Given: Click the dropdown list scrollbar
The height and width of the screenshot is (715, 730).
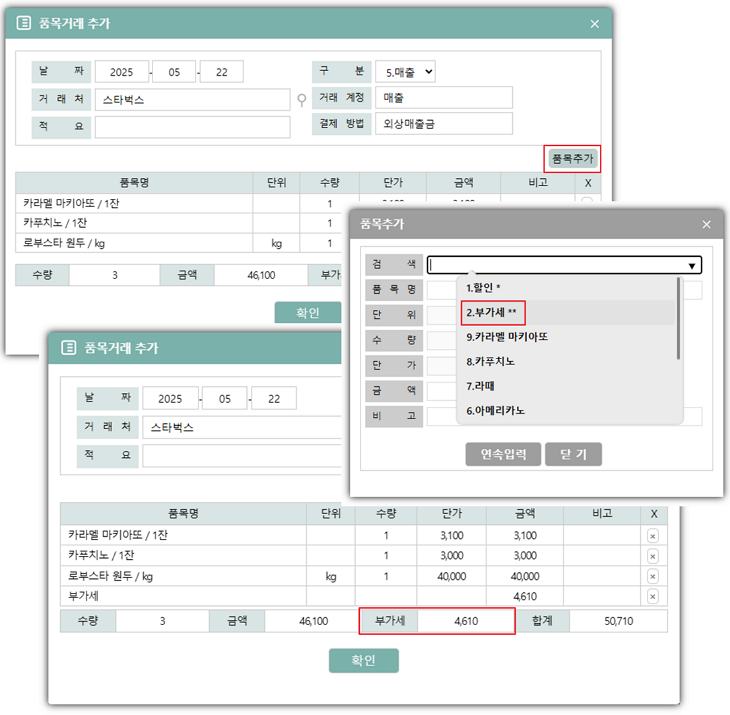Looking at the screenshot, I should click(x=678, y=318).
